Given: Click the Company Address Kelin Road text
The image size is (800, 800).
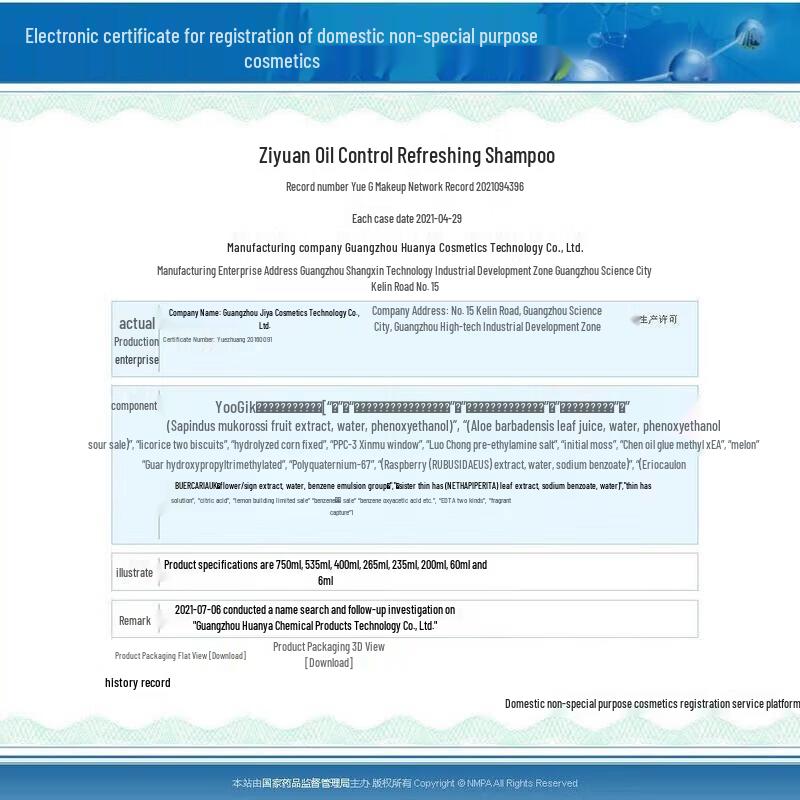Looking at the screenshot, I should (x=487, y=319).
